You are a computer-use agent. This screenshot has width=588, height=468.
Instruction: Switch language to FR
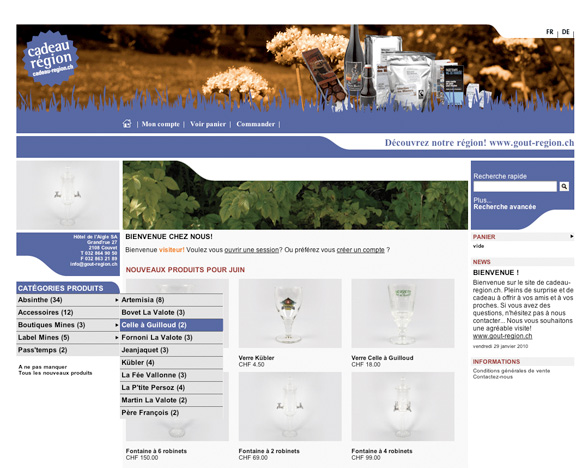(550, 32)
